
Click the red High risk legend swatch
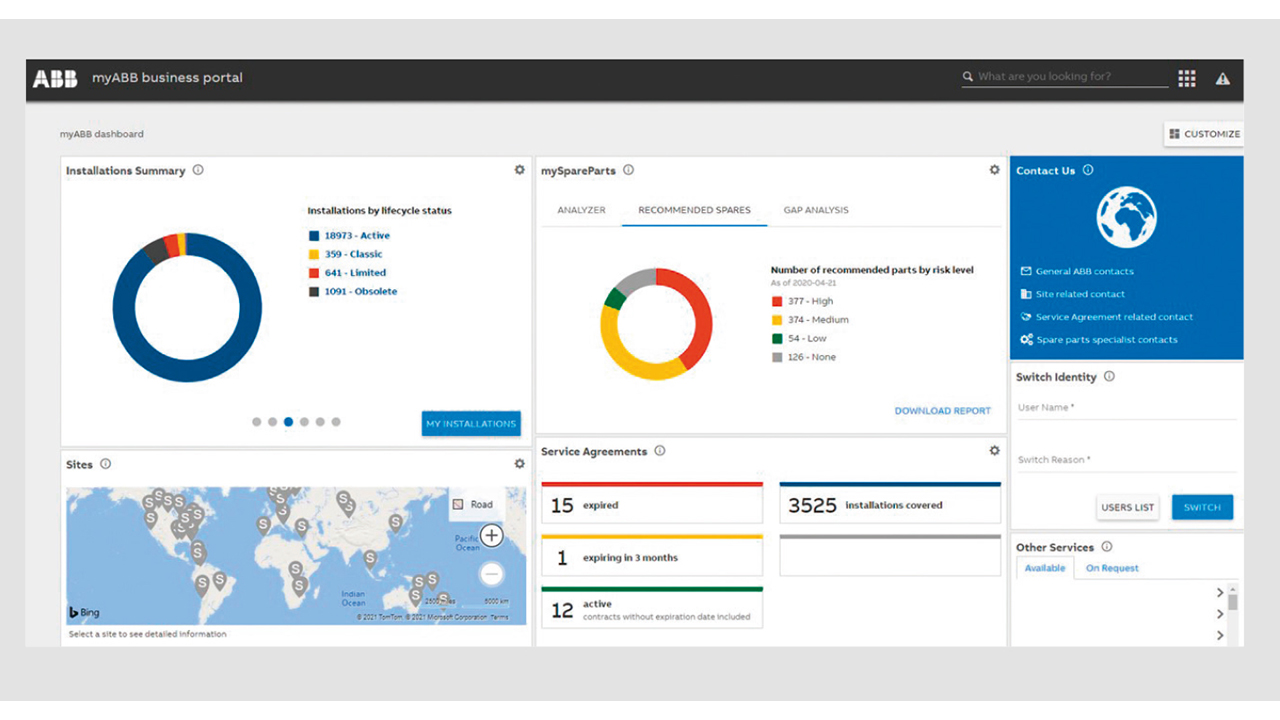tap(777, 301)
